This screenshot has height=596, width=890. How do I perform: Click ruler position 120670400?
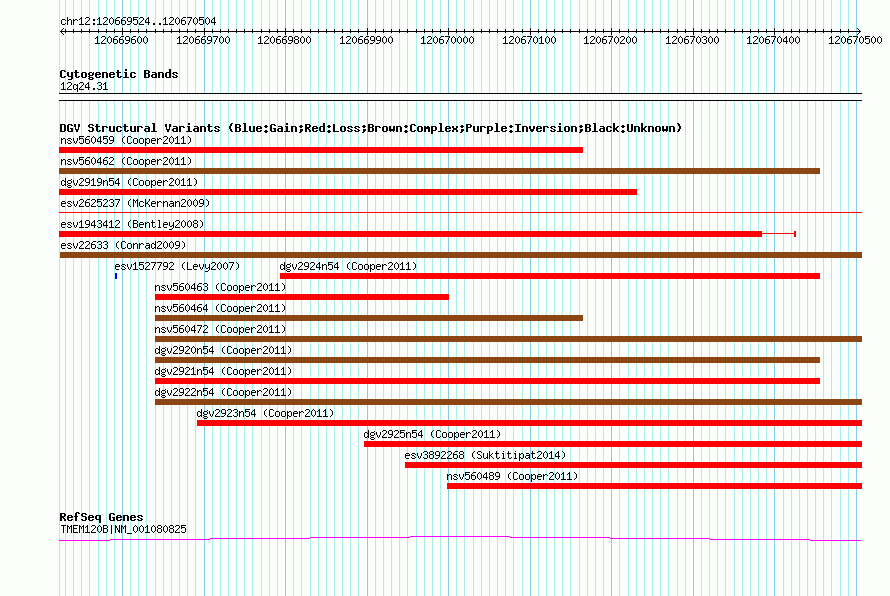[x=773, y=40]
